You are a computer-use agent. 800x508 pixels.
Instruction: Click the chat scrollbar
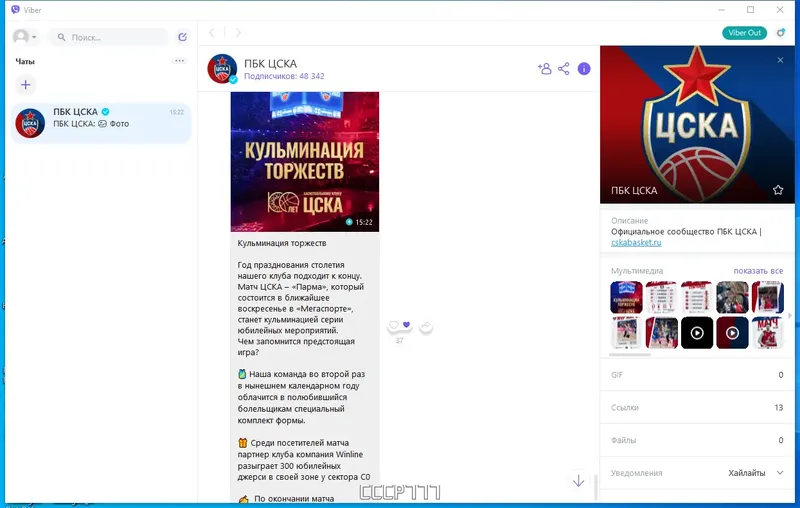pos(595,487)
